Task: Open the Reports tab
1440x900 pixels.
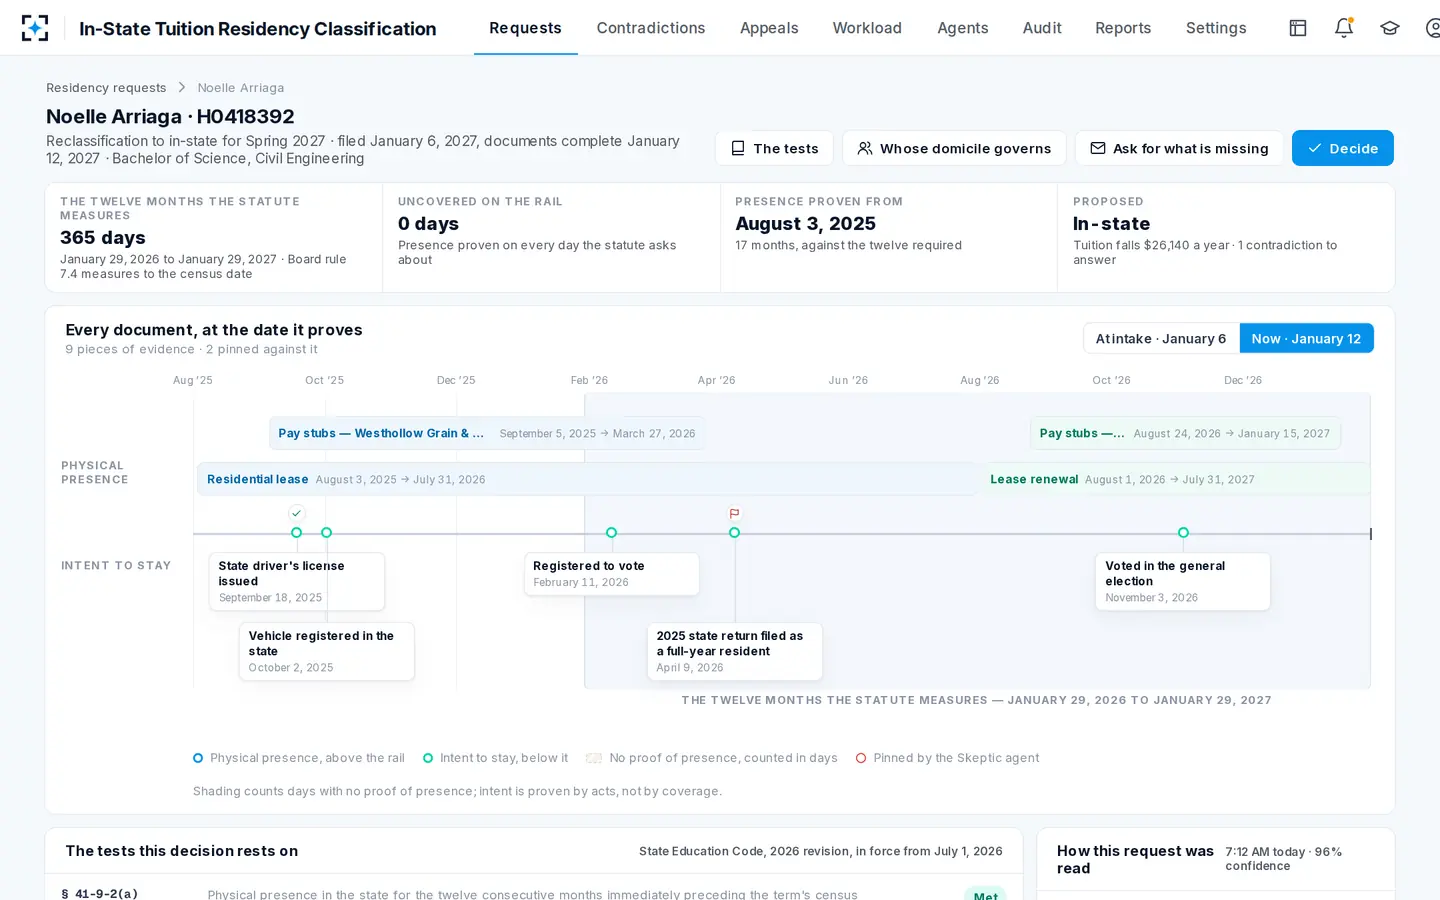Action: point(1123,28)
